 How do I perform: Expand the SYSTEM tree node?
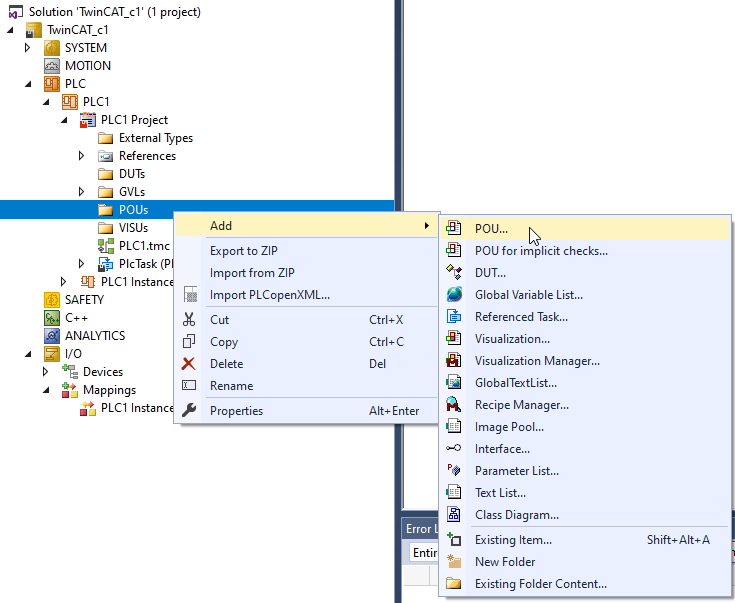pos(28,48)
